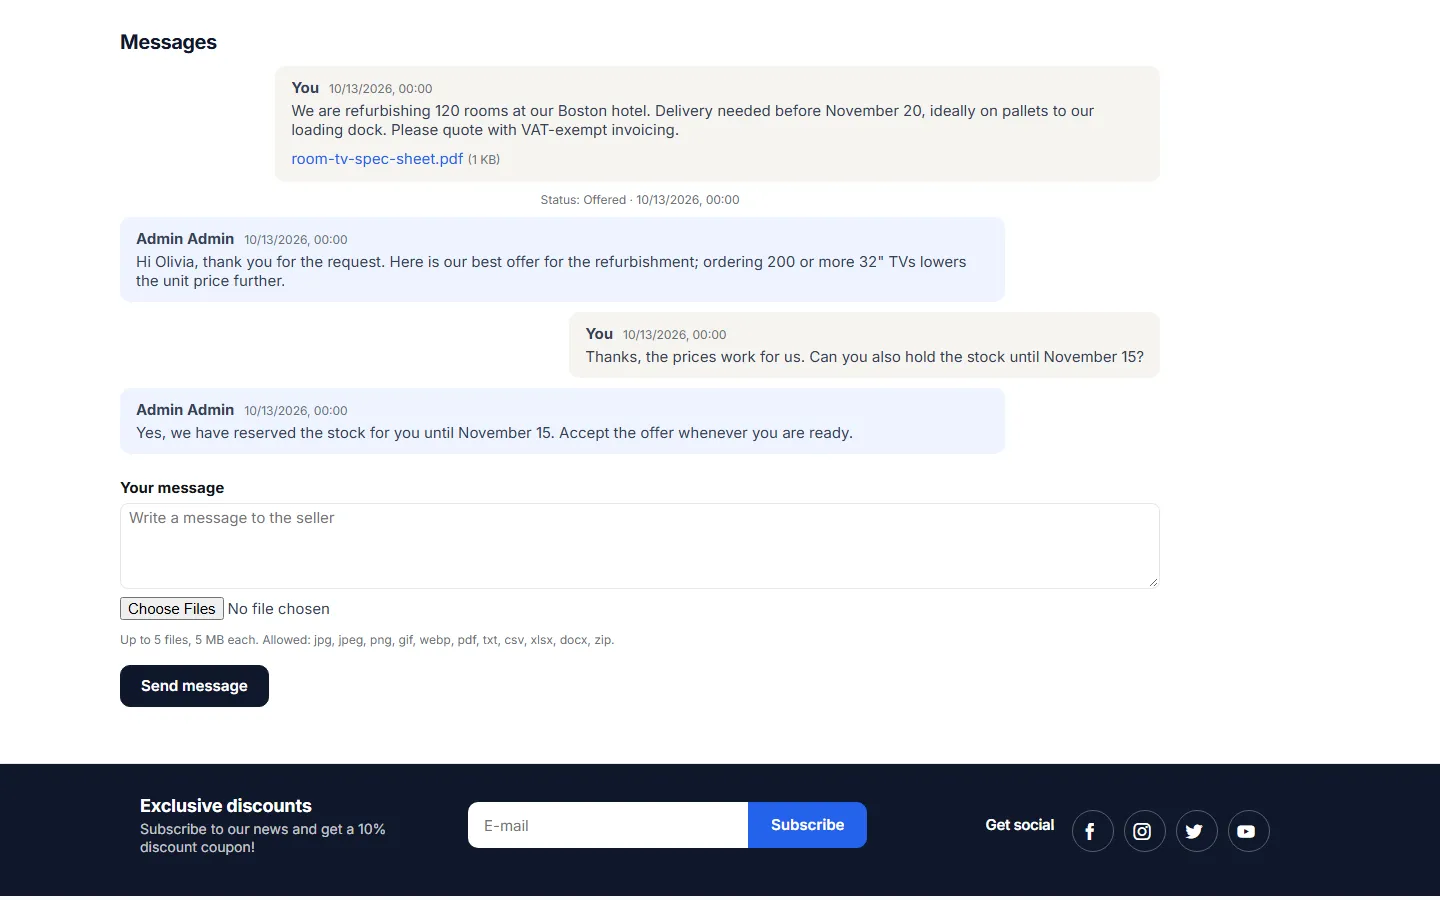This screenshot has width=1440, height=900.
Task: Click the Messages heading
Action: (168, 42)
